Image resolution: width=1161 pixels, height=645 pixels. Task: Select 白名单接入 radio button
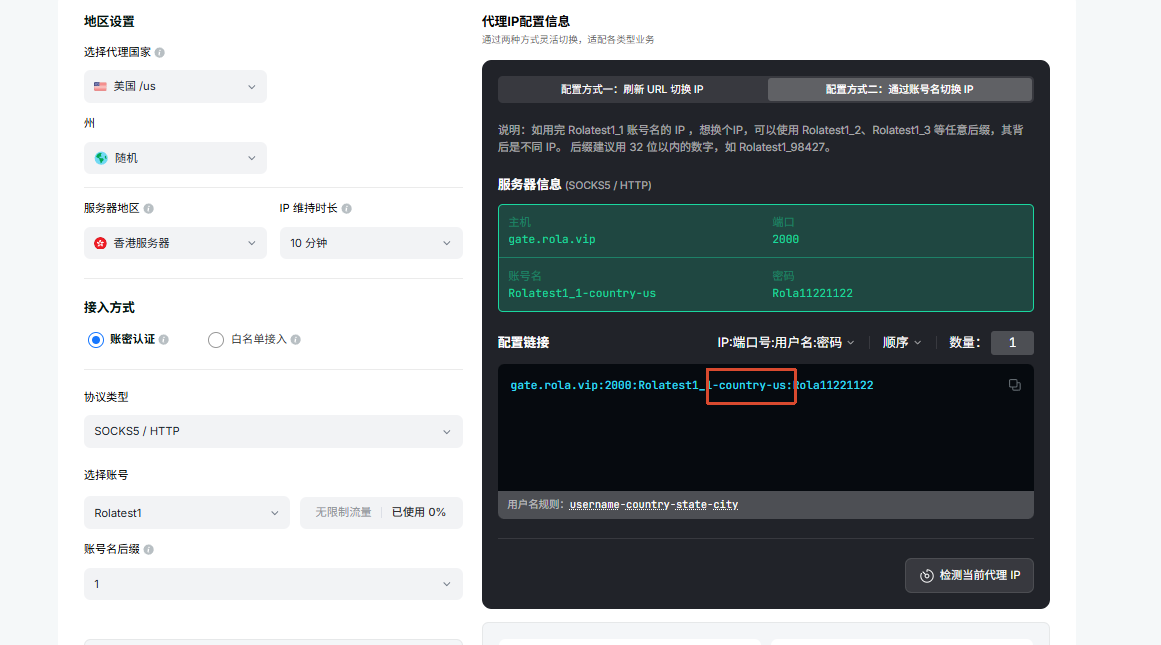(215, 340)
